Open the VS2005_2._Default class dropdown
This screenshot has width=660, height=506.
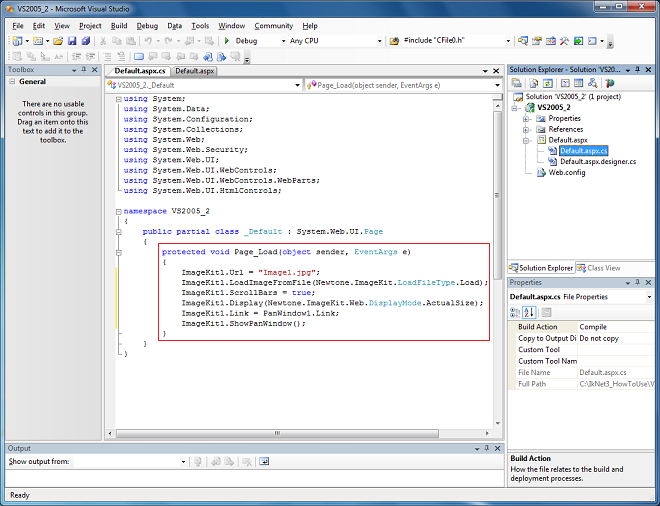(x=297, y=85)
